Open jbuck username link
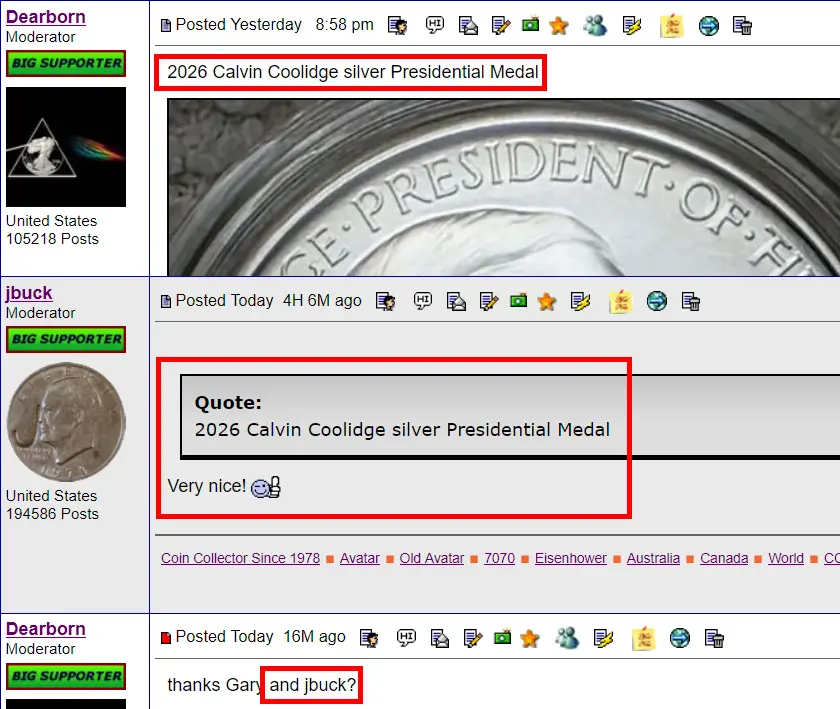This screenshot has width=840, height=709. coord(29,293)
